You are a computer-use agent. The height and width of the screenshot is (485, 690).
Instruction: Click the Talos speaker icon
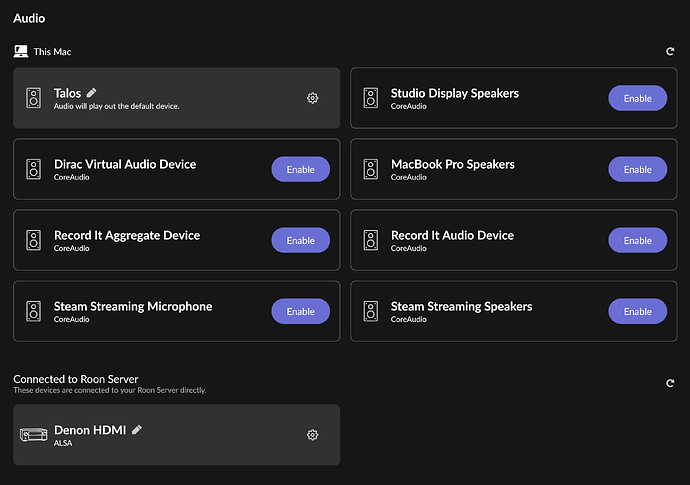(x=34, y=98)
